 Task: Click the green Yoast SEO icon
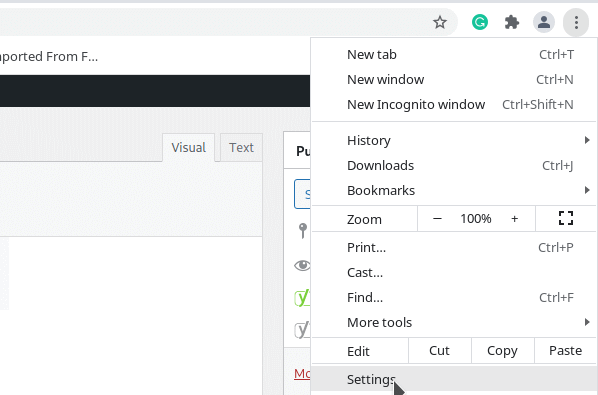pos(302,298)
